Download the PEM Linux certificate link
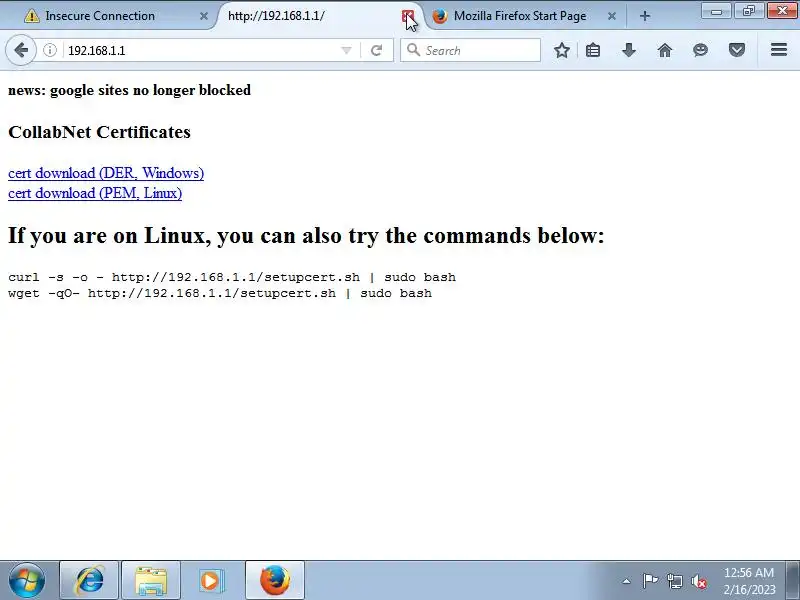Viewport: 800px width, 600px height. tap(95, 193)
